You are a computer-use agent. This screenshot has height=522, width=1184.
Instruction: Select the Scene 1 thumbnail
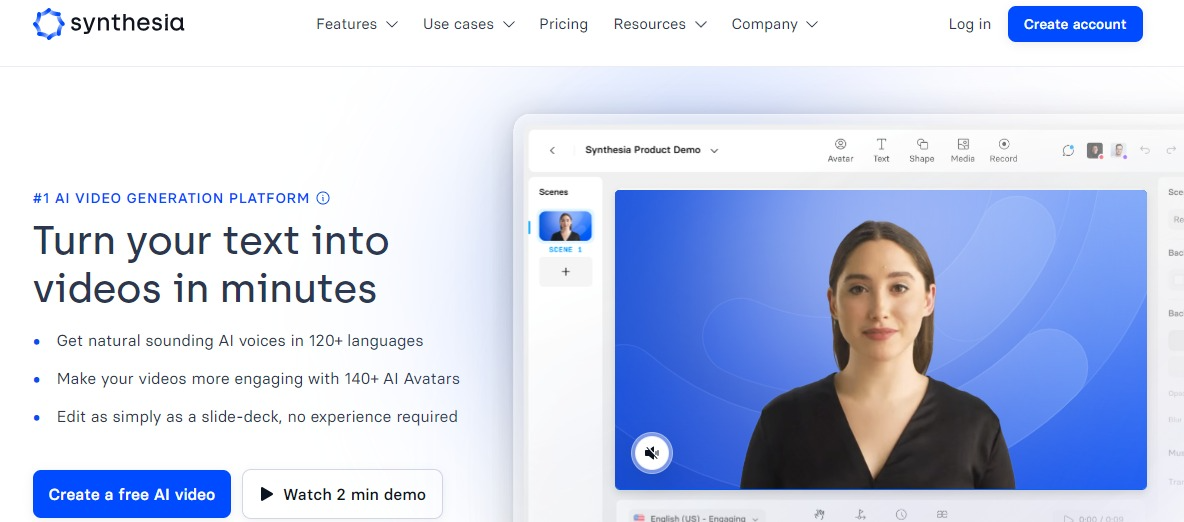565,227
